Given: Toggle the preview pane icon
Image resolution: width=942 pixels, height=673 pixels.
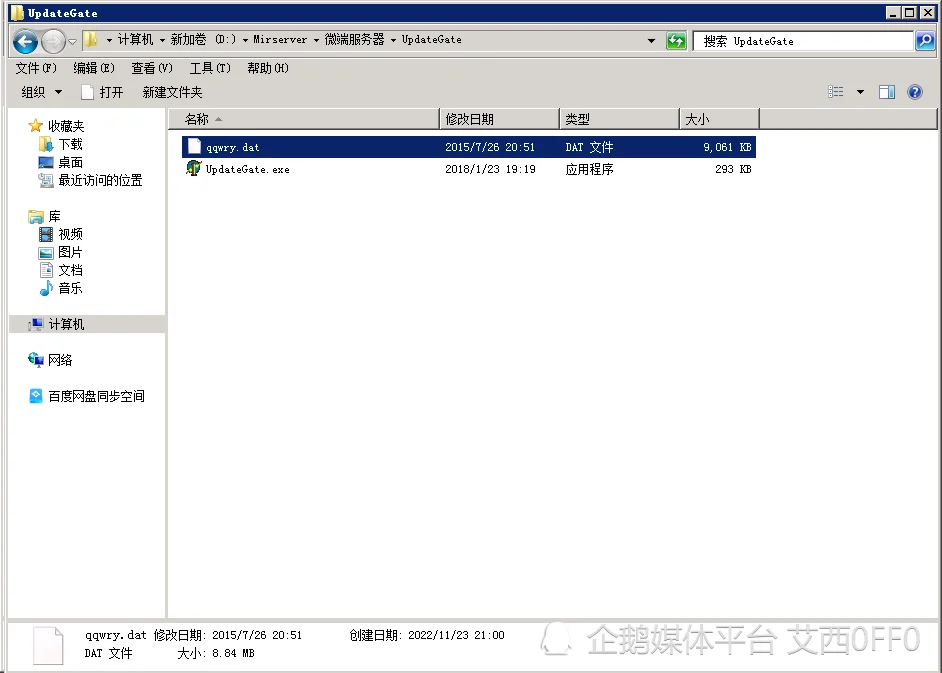Looking at the screenshot, I should pos(886,92).
